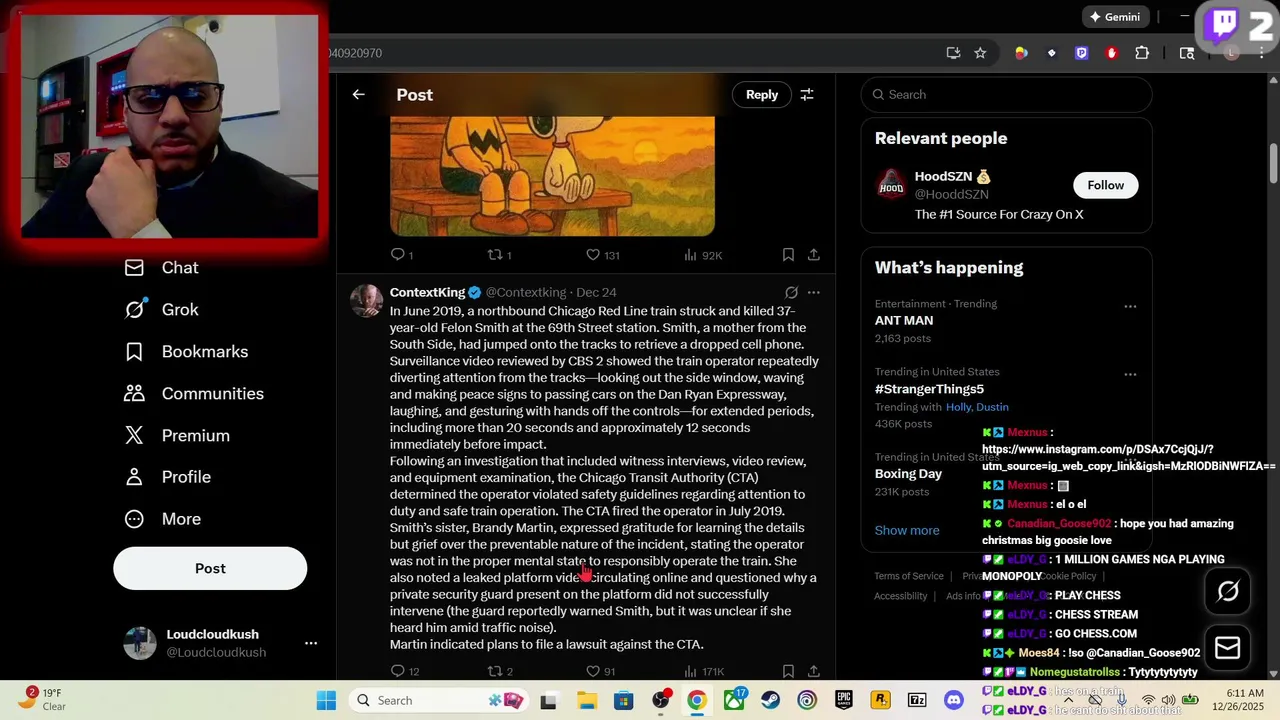Open ContextKing profile avatar

pos(366,300)
